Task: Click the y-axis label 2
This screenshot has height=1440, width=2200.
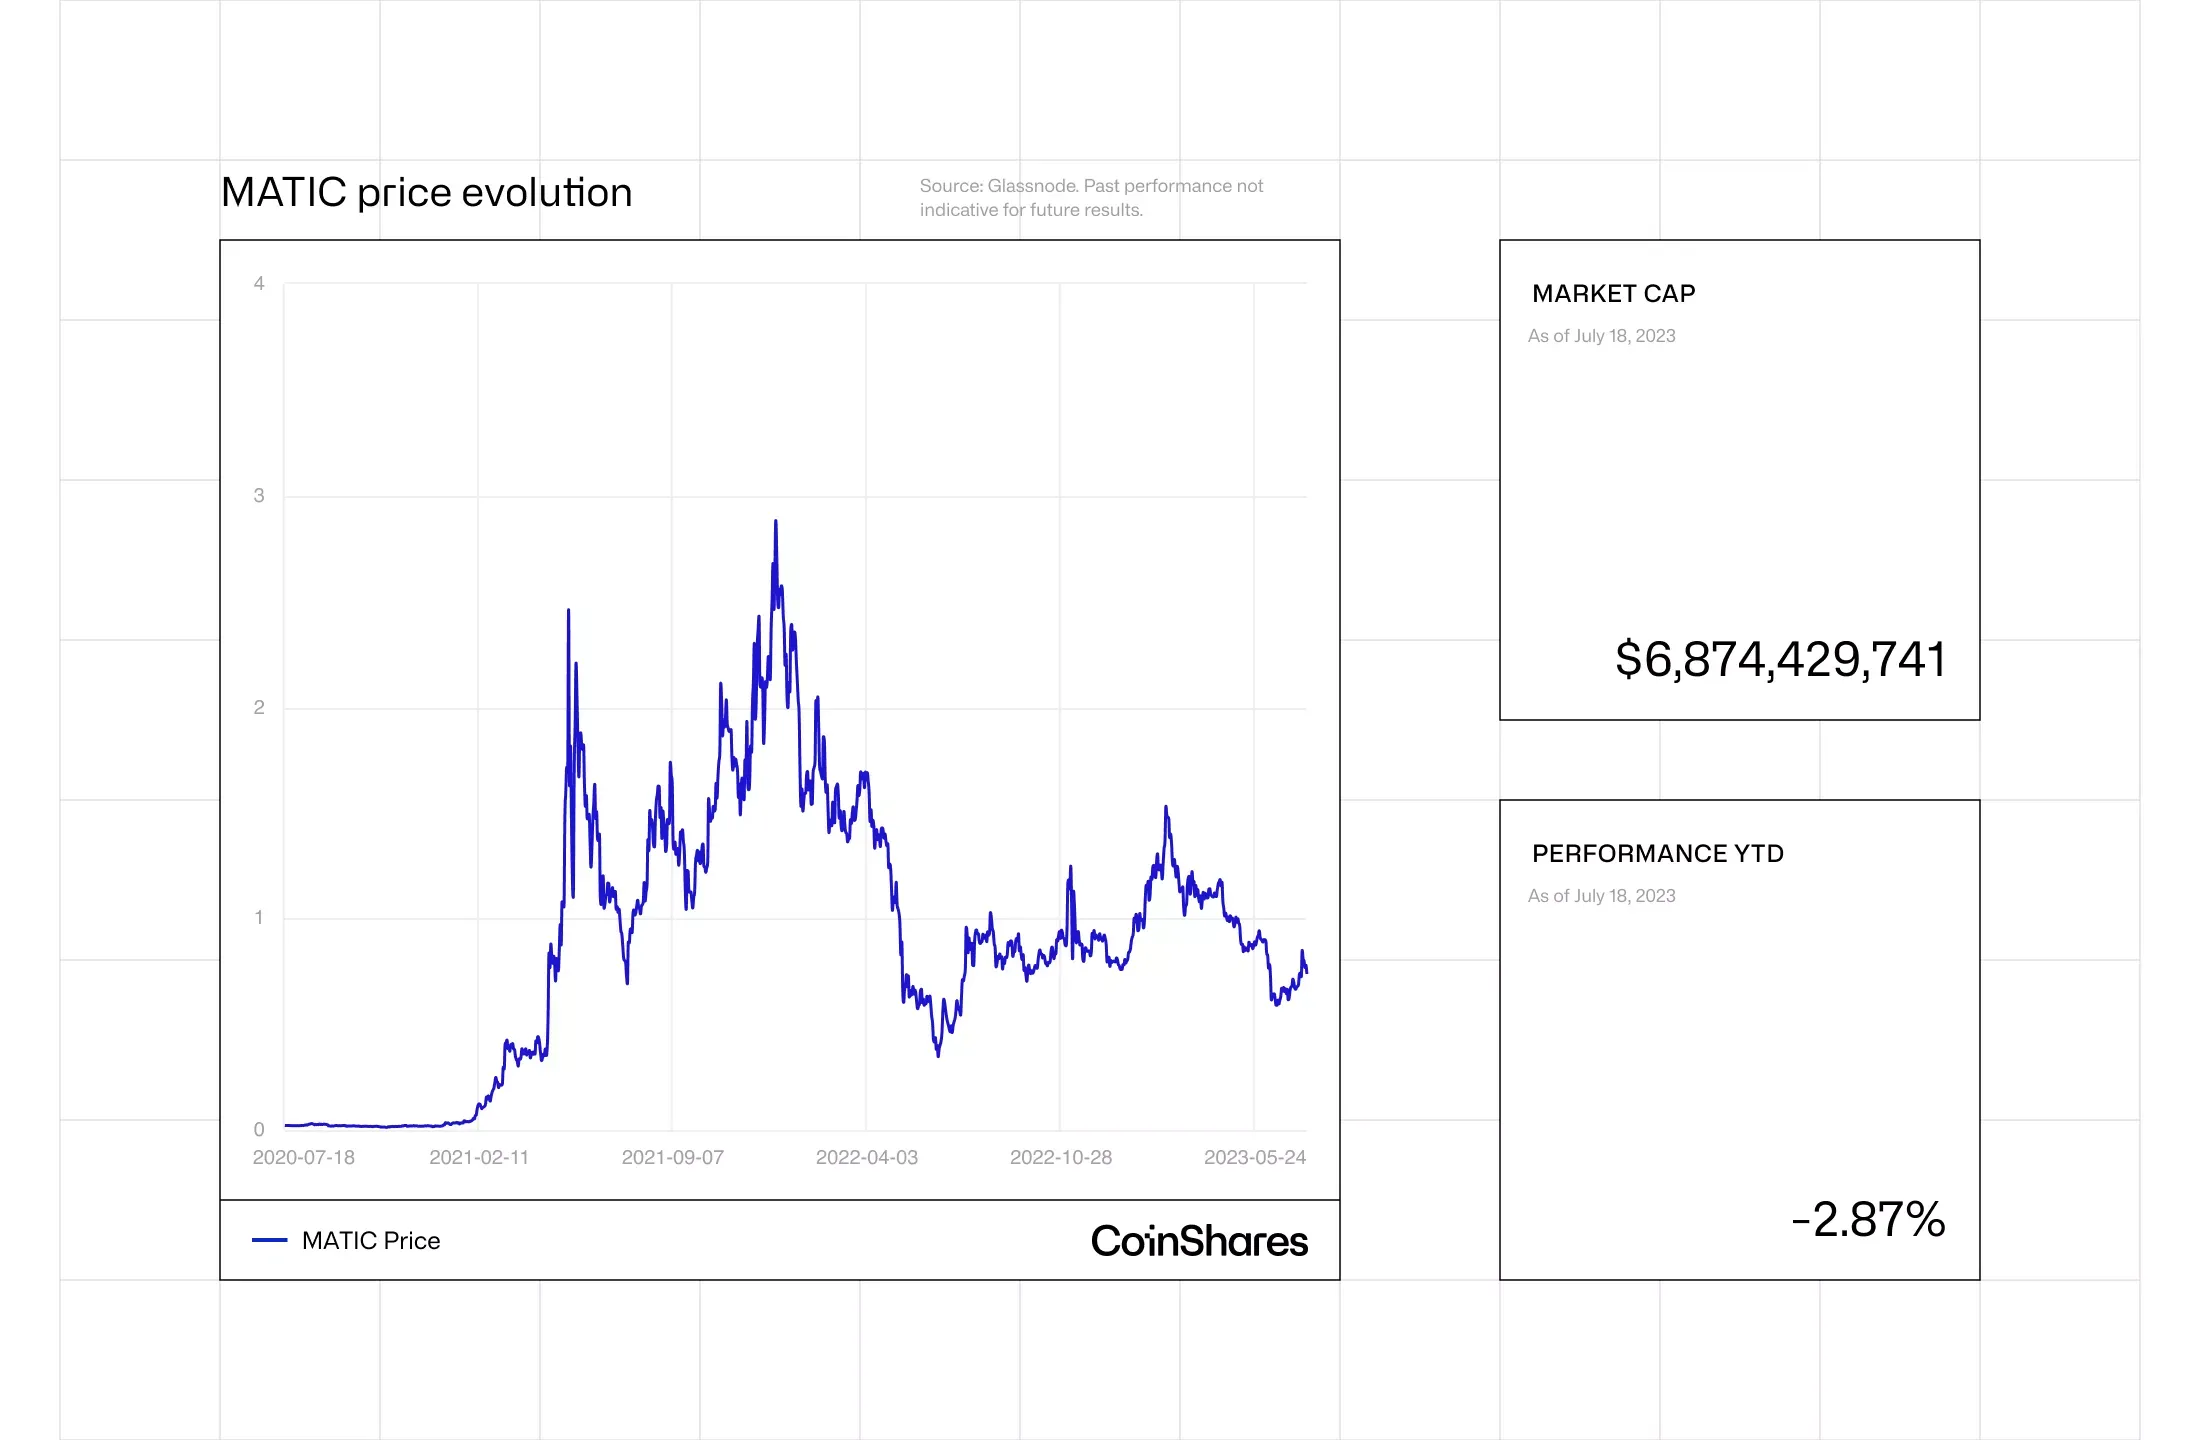Action: [259, 708]
